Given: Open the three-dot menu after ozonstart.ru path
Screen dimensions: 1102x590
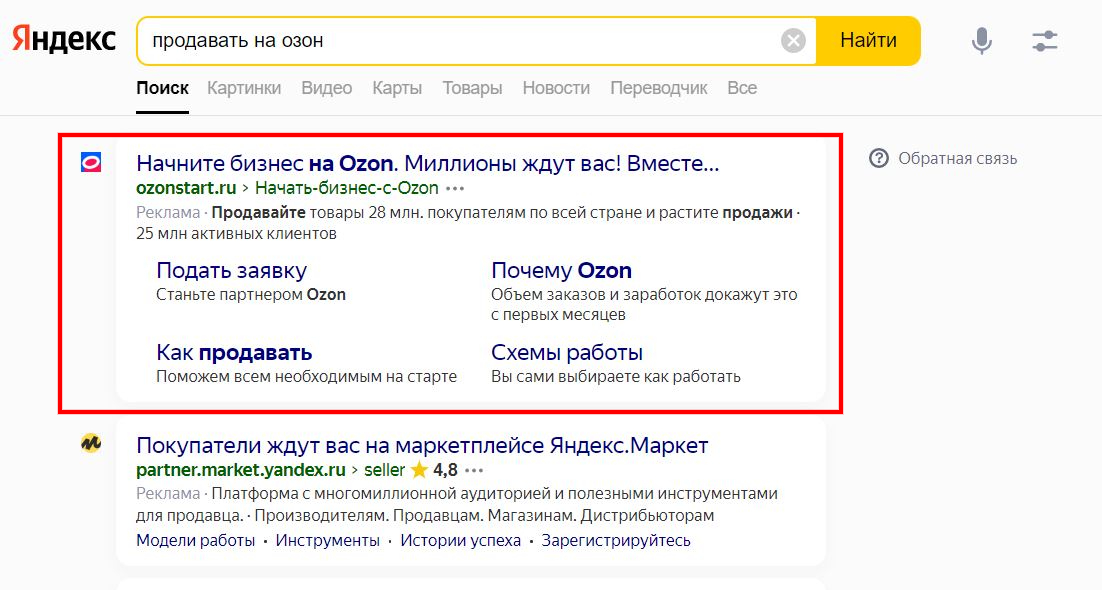Looking at the screenshot, I should tap(455, 188).
